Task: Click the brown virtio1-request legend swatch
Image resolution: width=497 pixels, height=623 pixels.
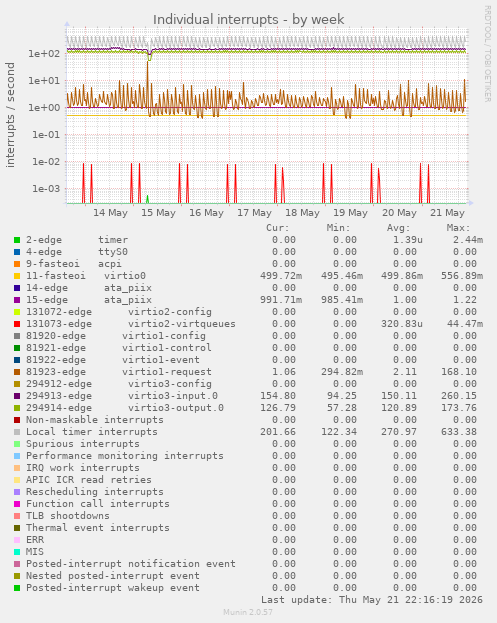Action: coord(17,372)
